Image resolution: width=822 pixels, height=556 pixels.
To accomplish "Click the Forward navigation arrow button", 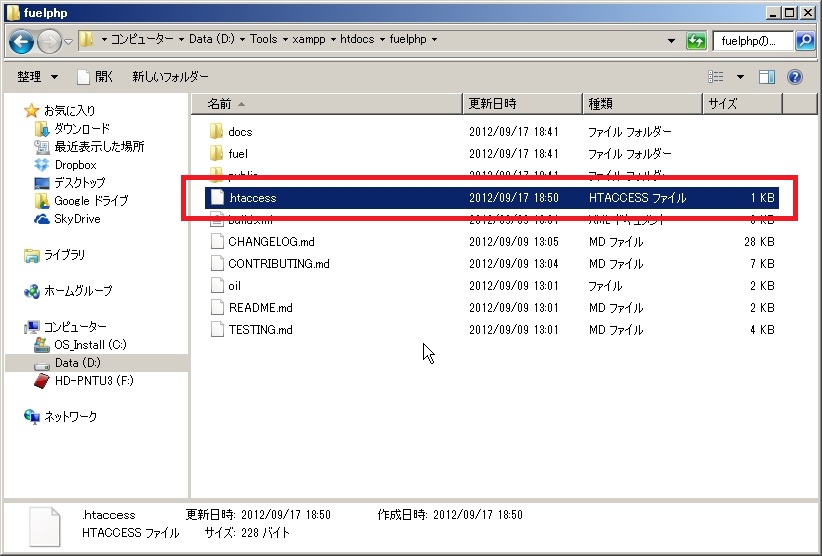I will pos(49,41).
